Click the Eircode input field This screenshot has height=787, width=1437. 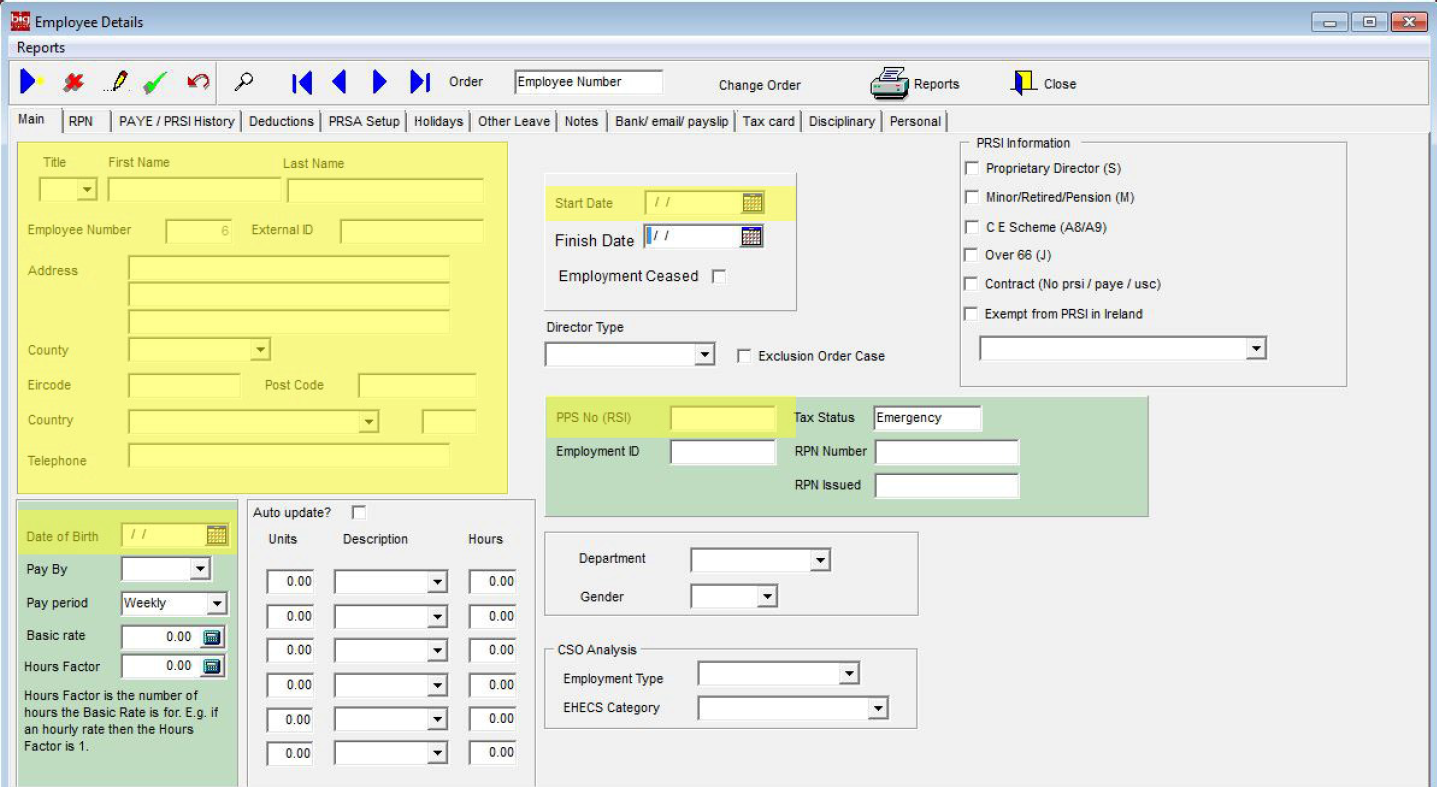pyautogui.click(x=185, y=386)
